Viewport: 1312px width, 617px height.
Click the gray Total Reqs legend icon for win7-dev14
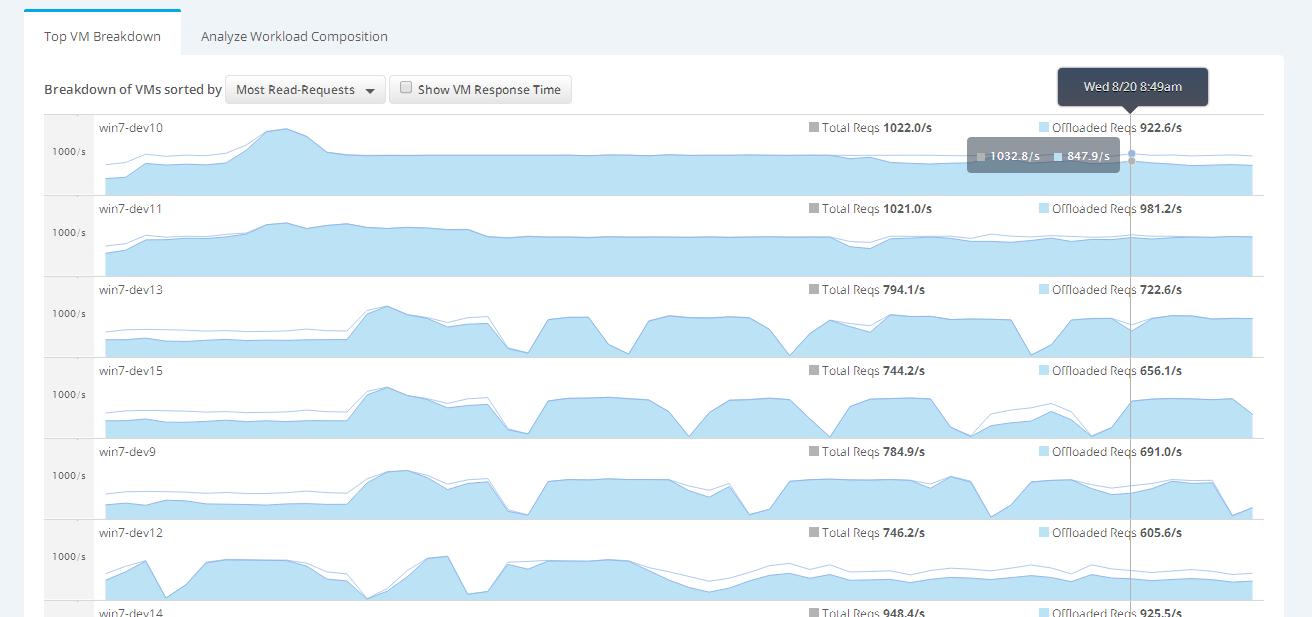pos(814,612)
